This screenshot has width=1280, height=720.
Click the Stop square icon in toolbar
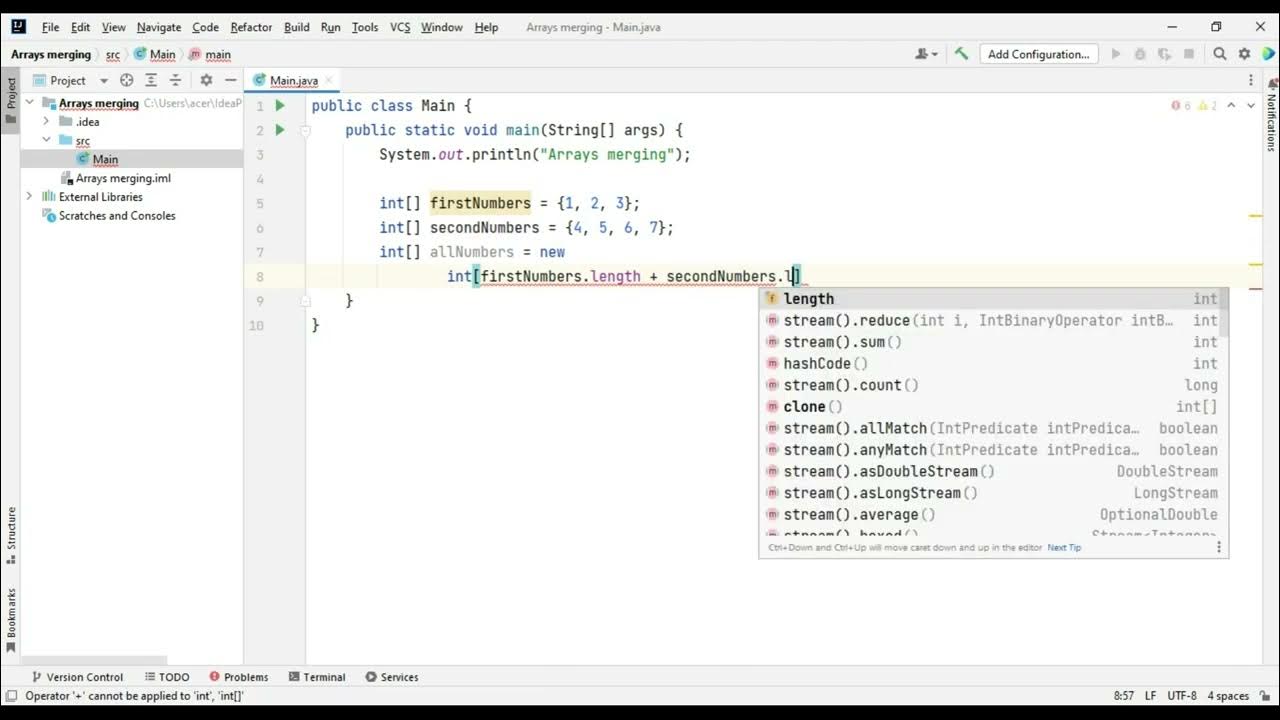pyautogui.click(x=1191, y=54)
